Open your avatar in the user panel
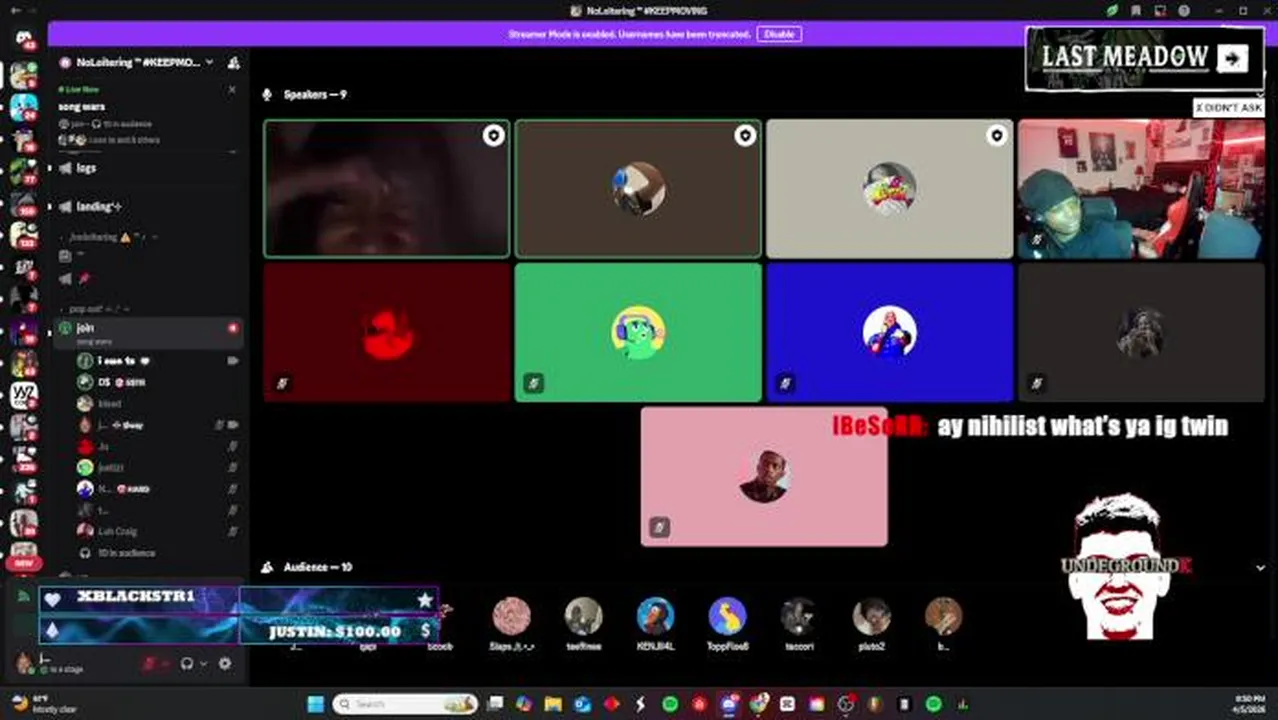The height and width of the screenshot is (720, 1278). tap(24, 662)
